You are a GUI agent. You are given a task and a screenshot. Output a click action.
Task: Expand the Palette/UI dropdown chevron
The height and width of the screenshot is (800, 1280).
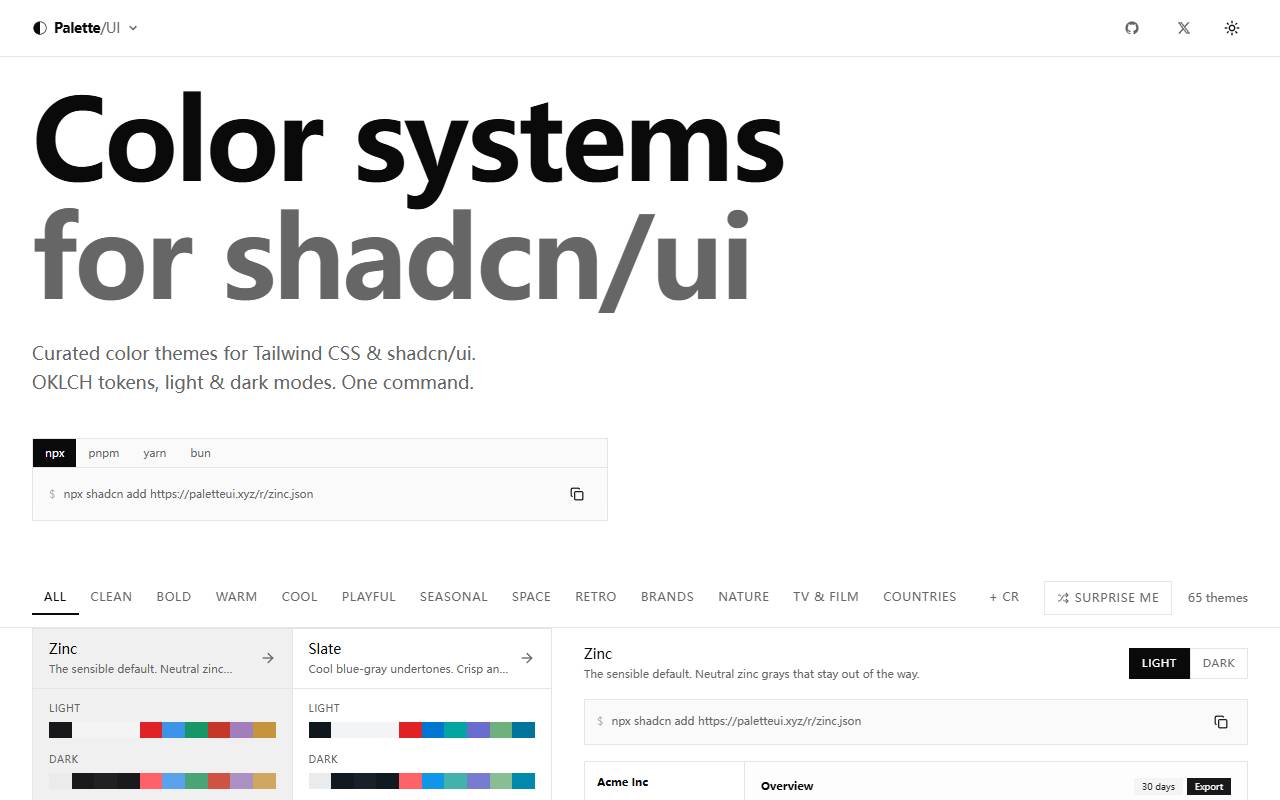pyautogui.click(x=133, y=28)
